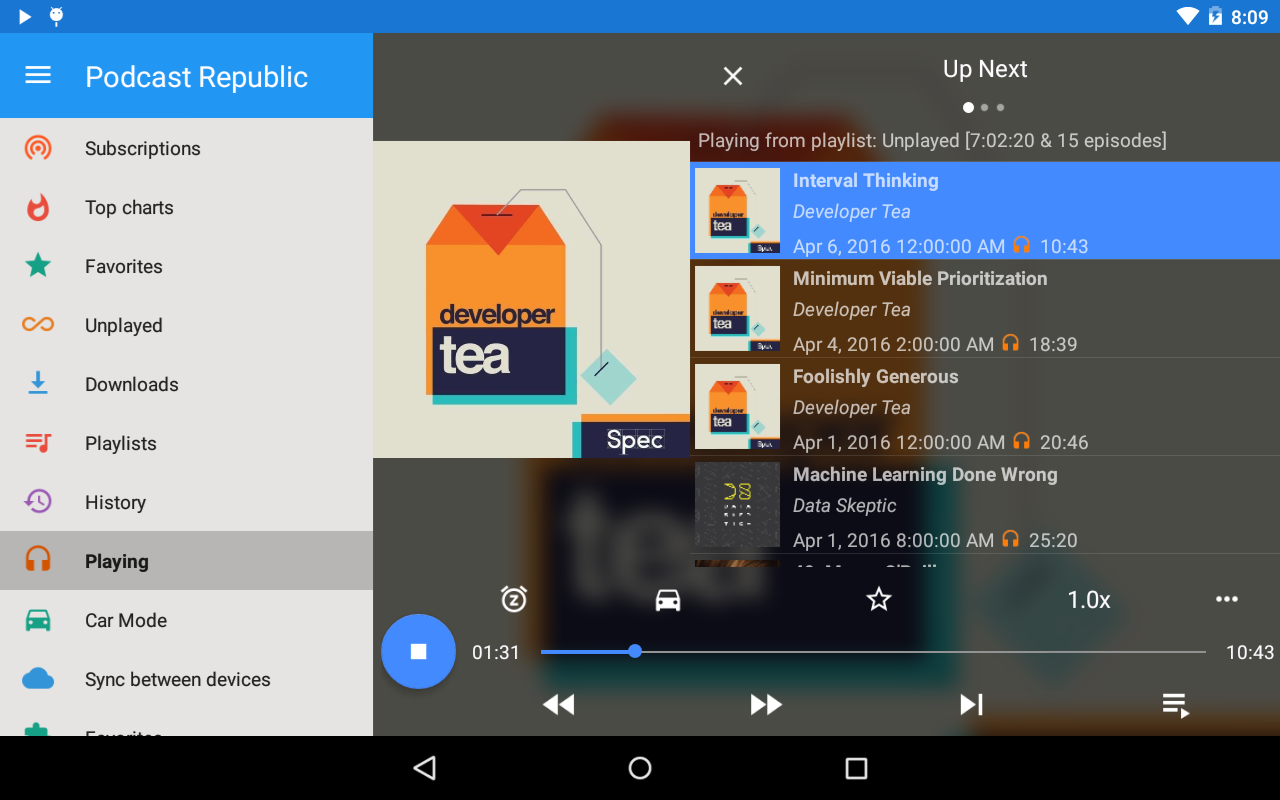Tap the Downloads arrow icon
The height and width of the screenshot is (800, 1280).
[x=38, y=383]
